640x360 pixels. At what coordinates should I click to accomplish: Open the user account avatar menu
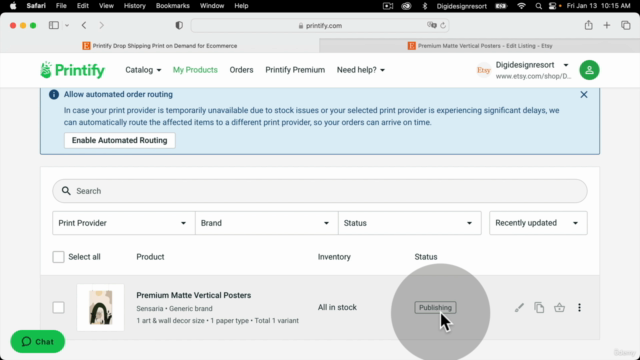(x=589, y=70)
